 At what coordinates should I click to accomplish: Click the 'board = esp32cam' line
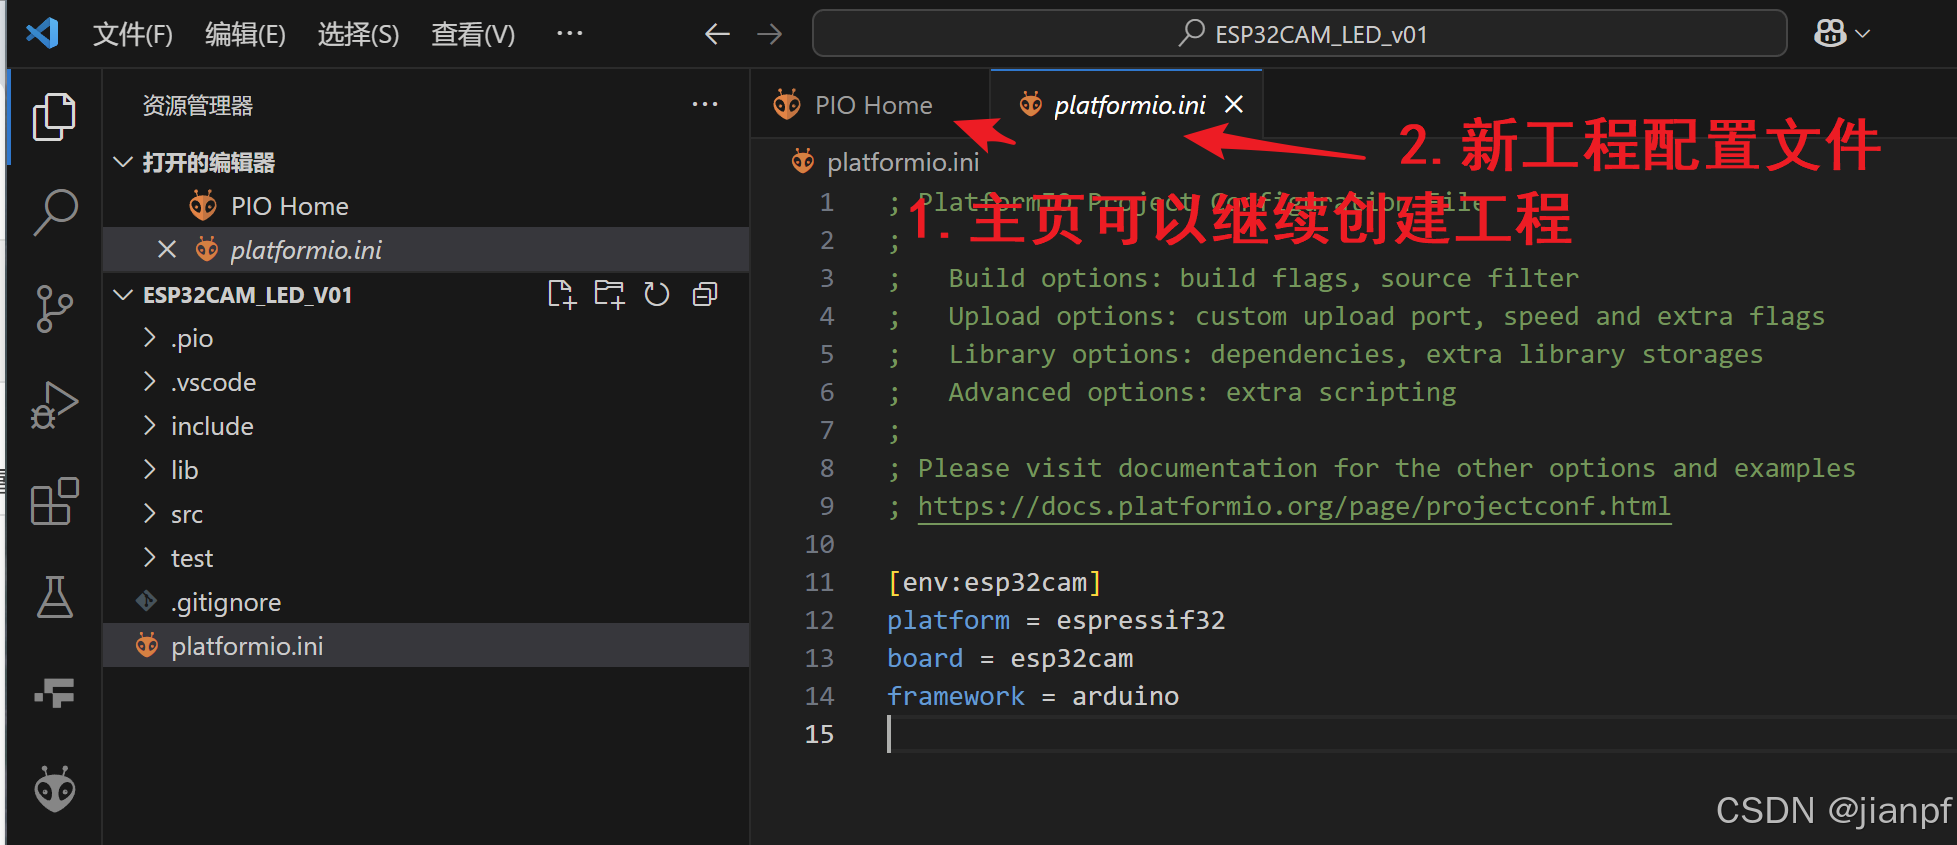[x=1010, y=658]
